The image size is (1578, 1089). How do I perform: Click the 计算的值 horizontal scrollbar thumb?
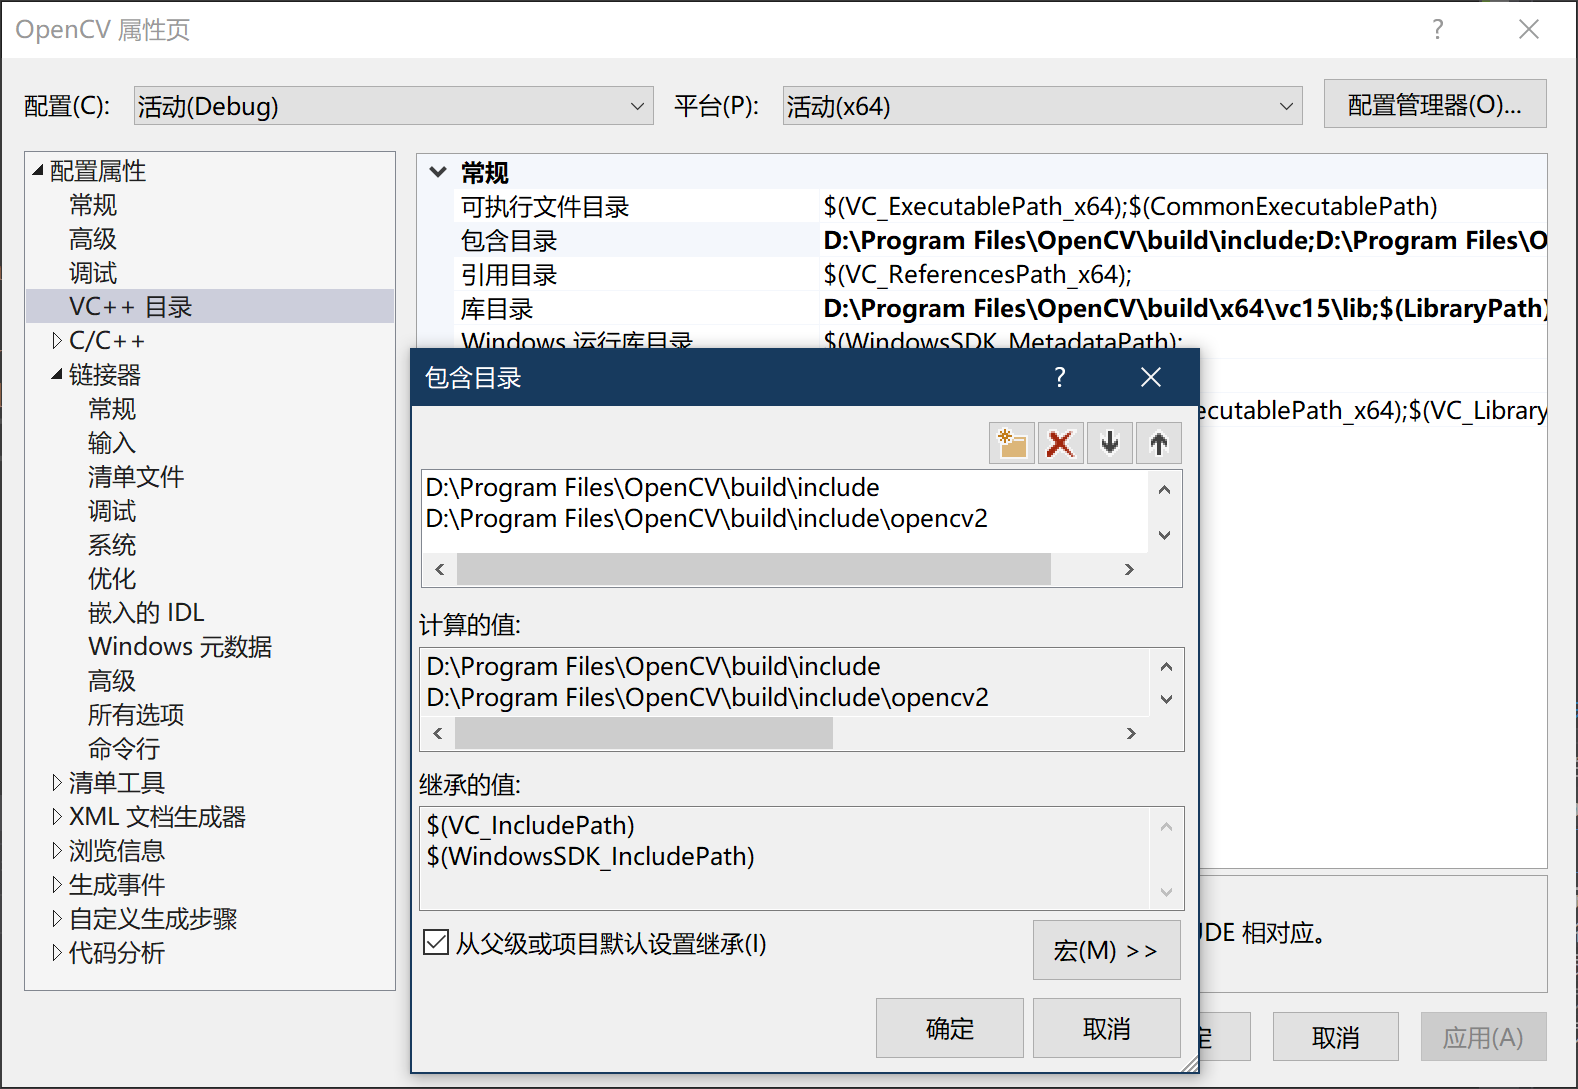click(644, 733)
